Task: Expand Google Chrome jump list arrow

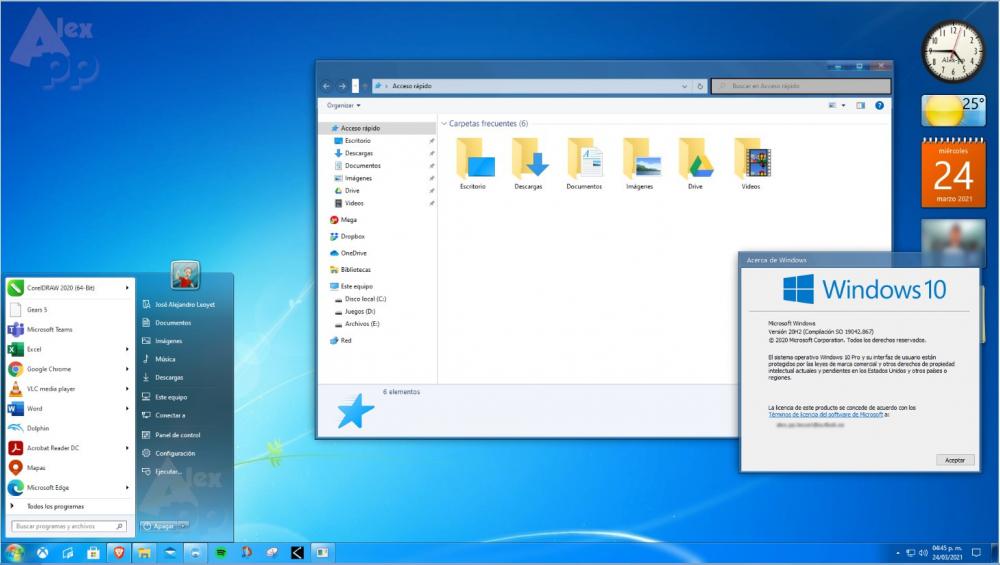Action: (127, 369)
